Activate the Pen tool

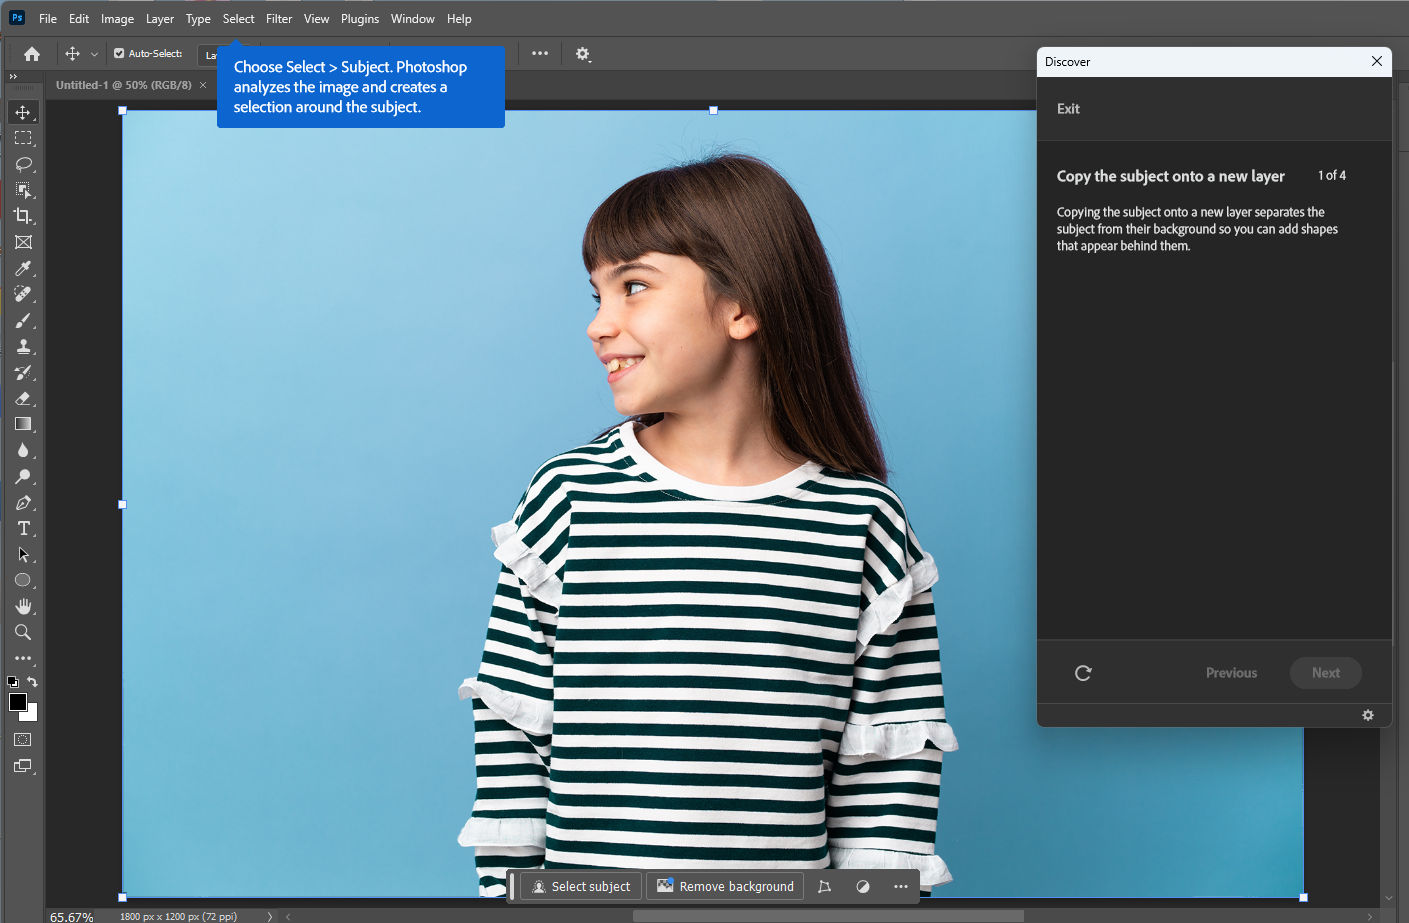pos(23,503)
